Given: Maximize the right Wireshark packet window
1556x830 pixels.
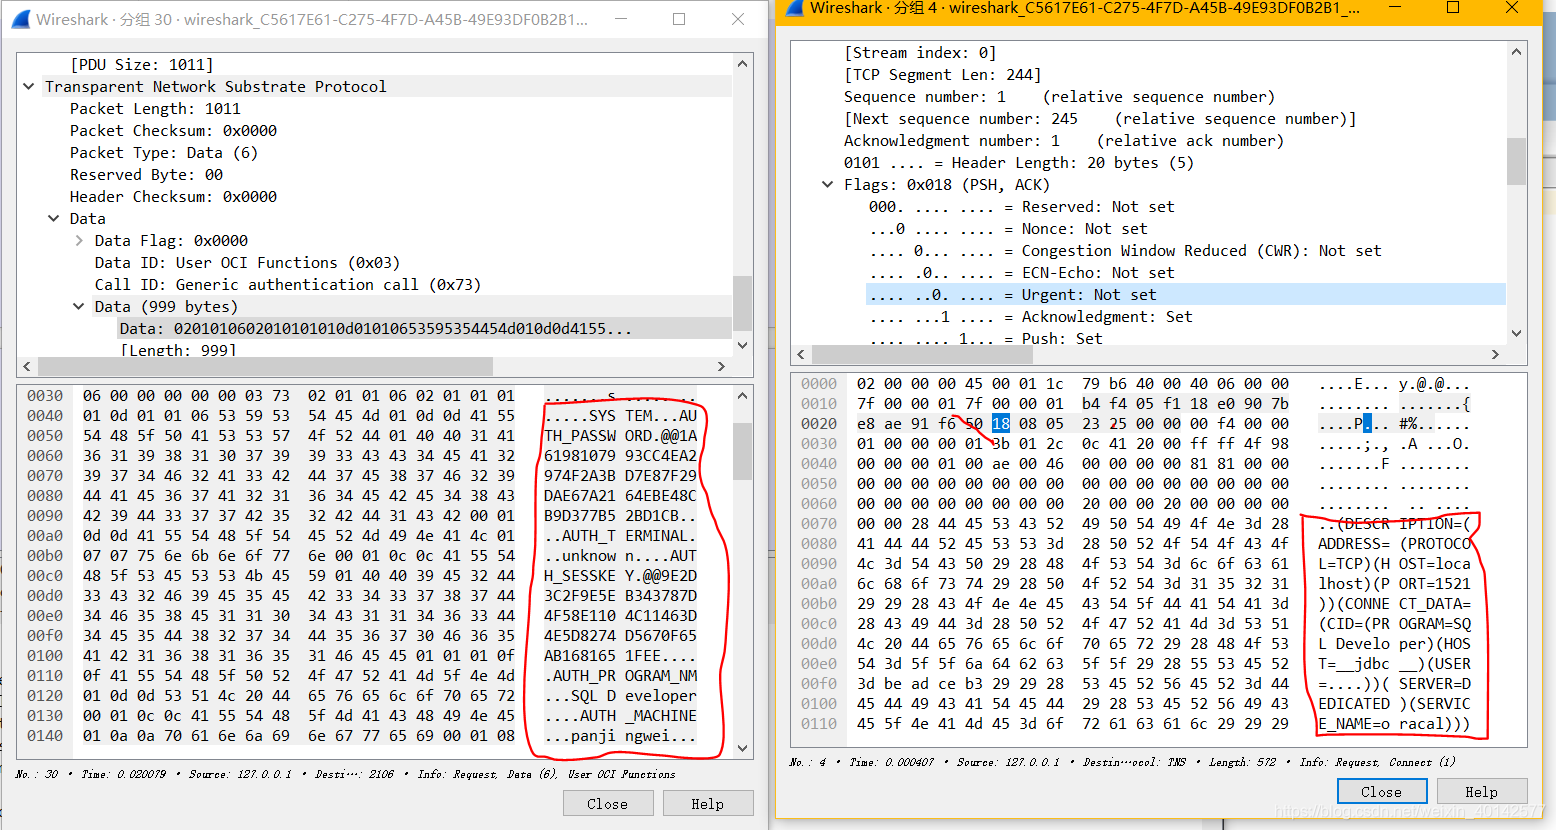Looking at the screenshot, I should click(x=1453, y=8).
